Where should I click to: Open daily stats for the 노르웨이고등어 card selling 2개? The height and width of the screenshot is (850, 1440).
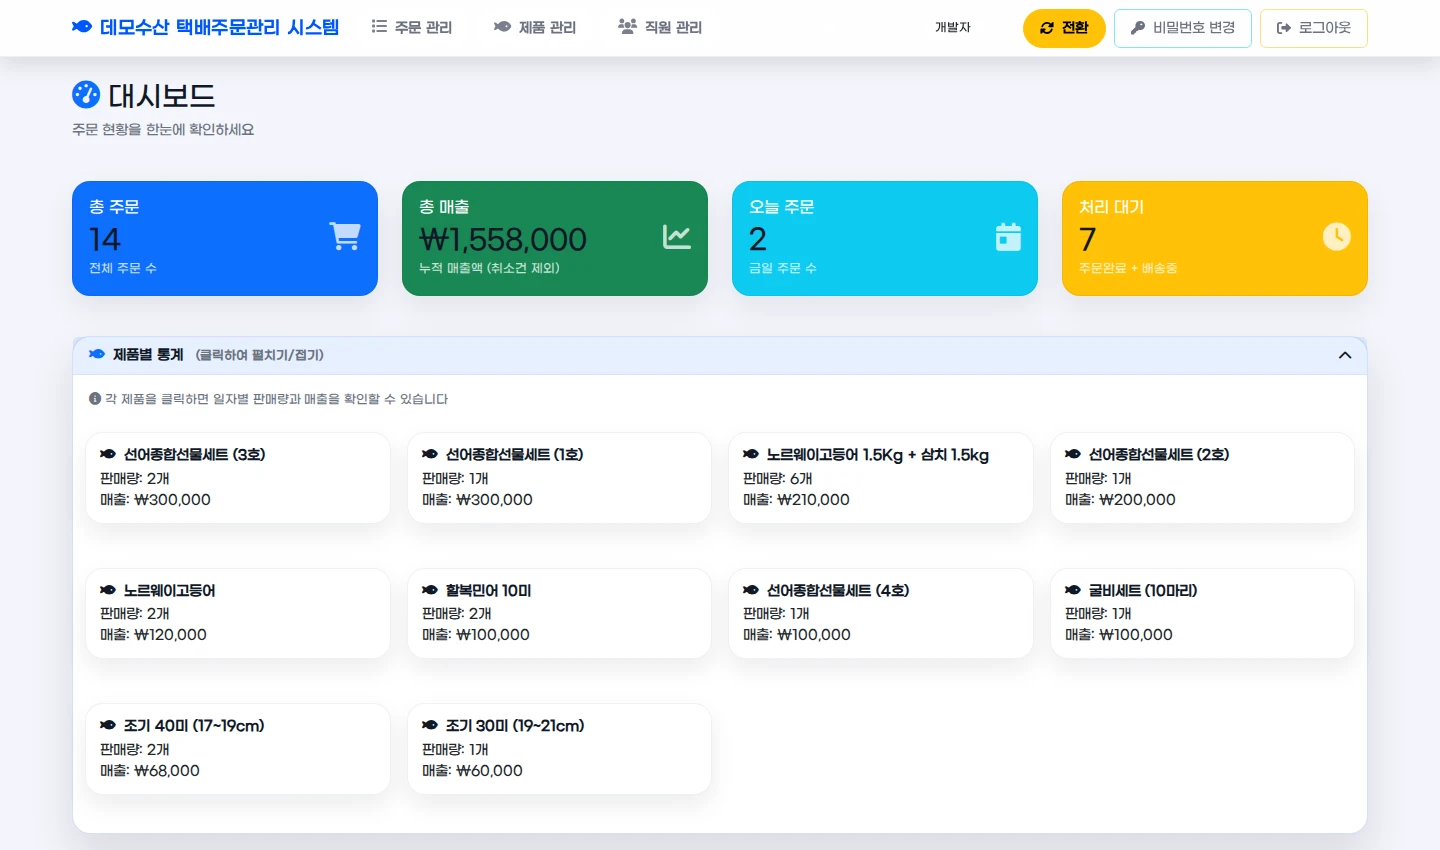pyautogui.click(x=238, y=613)
